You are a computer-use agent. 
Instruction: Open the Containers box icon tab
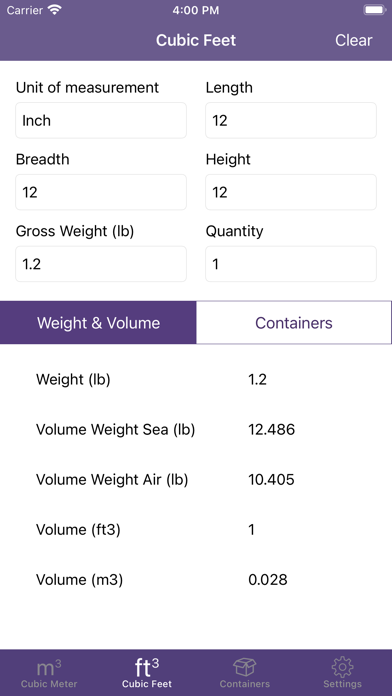pyautogui.click(x=245, y=667)
